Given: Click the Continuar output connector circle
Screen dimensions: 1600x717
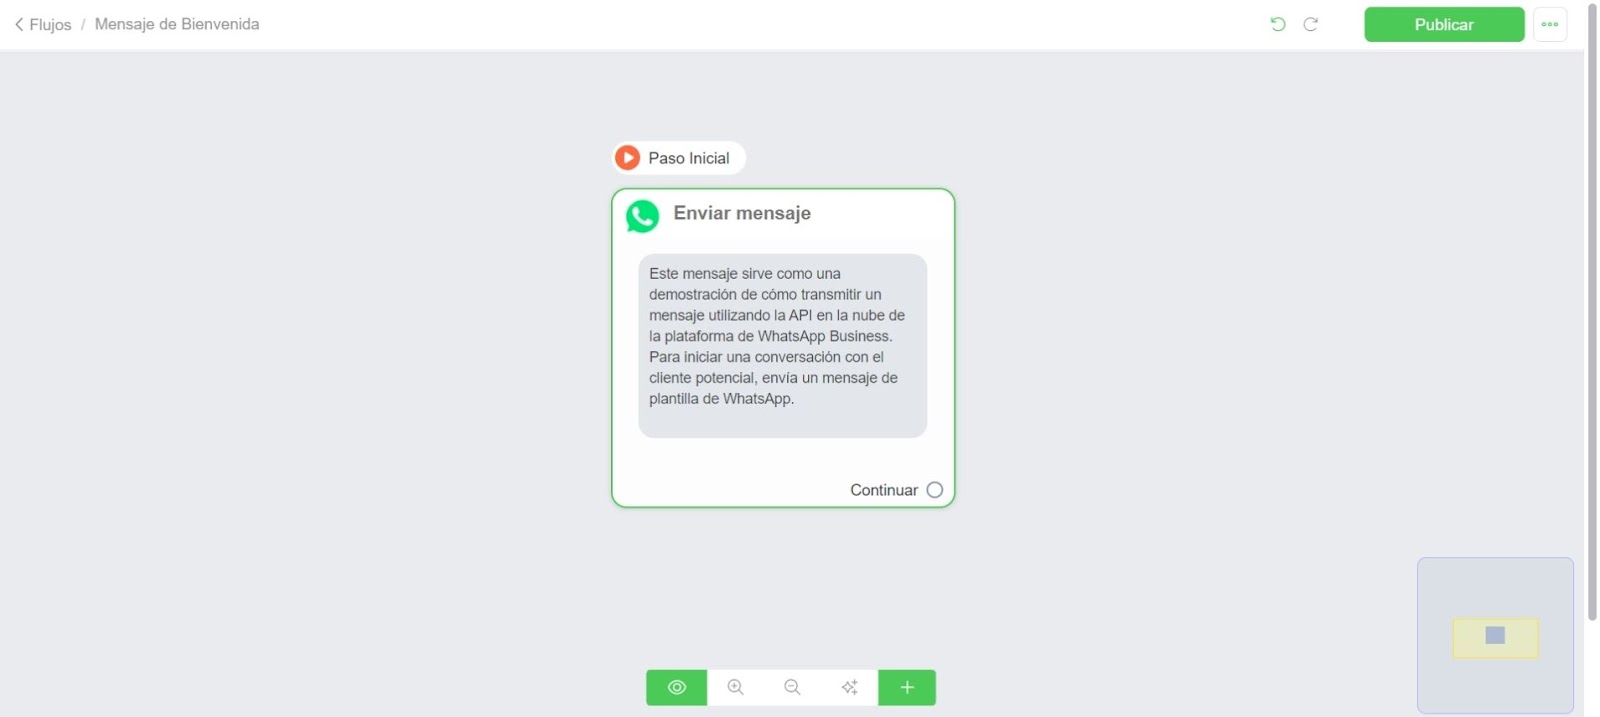Looking at the screenshot, I should coord(935,490).
